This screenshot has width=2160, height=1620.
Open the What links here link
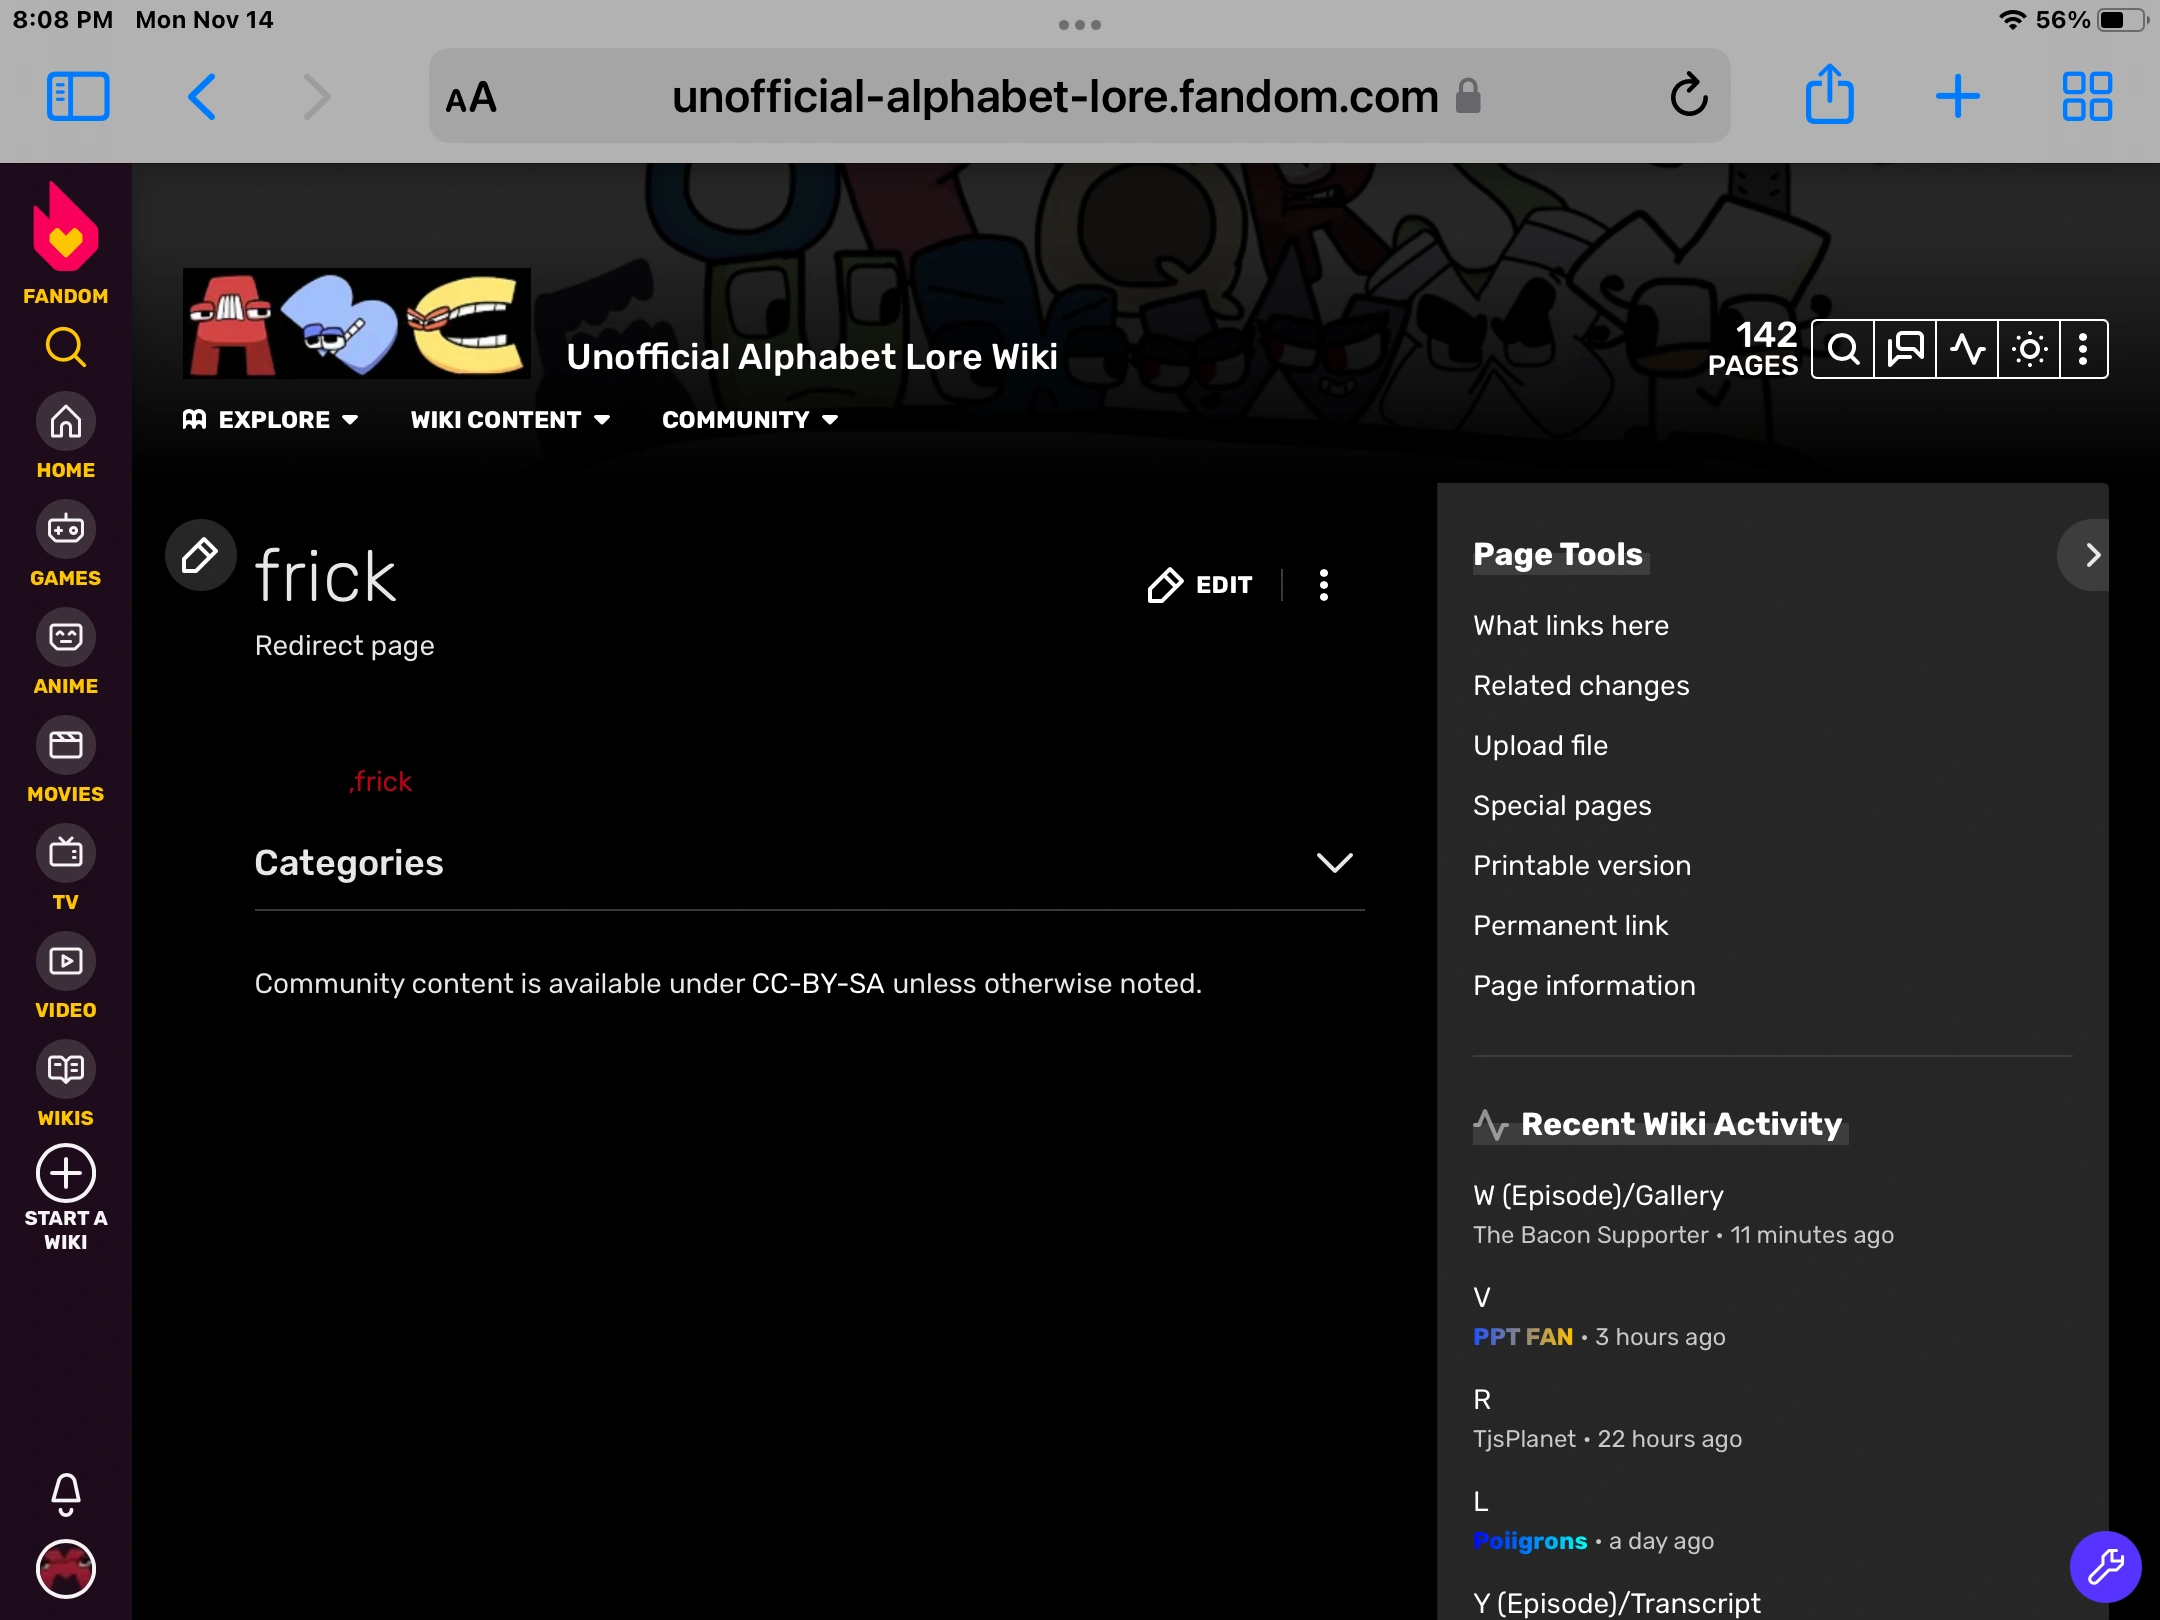[1570, 625]
